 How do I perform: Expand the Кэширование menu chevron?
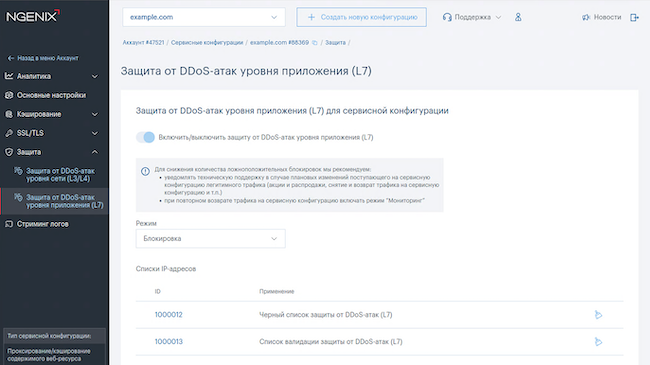95,114
